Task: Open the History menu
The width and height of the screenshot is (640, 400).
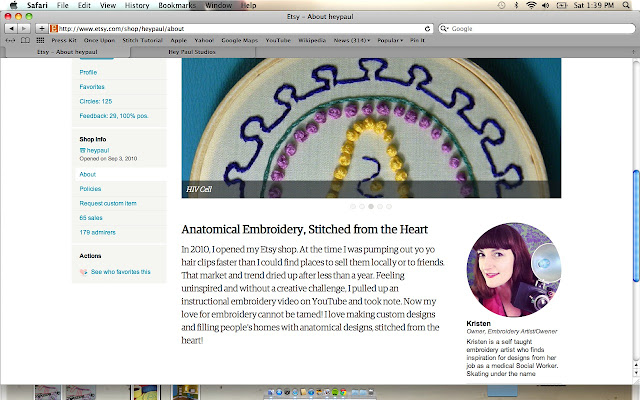Action: click(137, 5)
